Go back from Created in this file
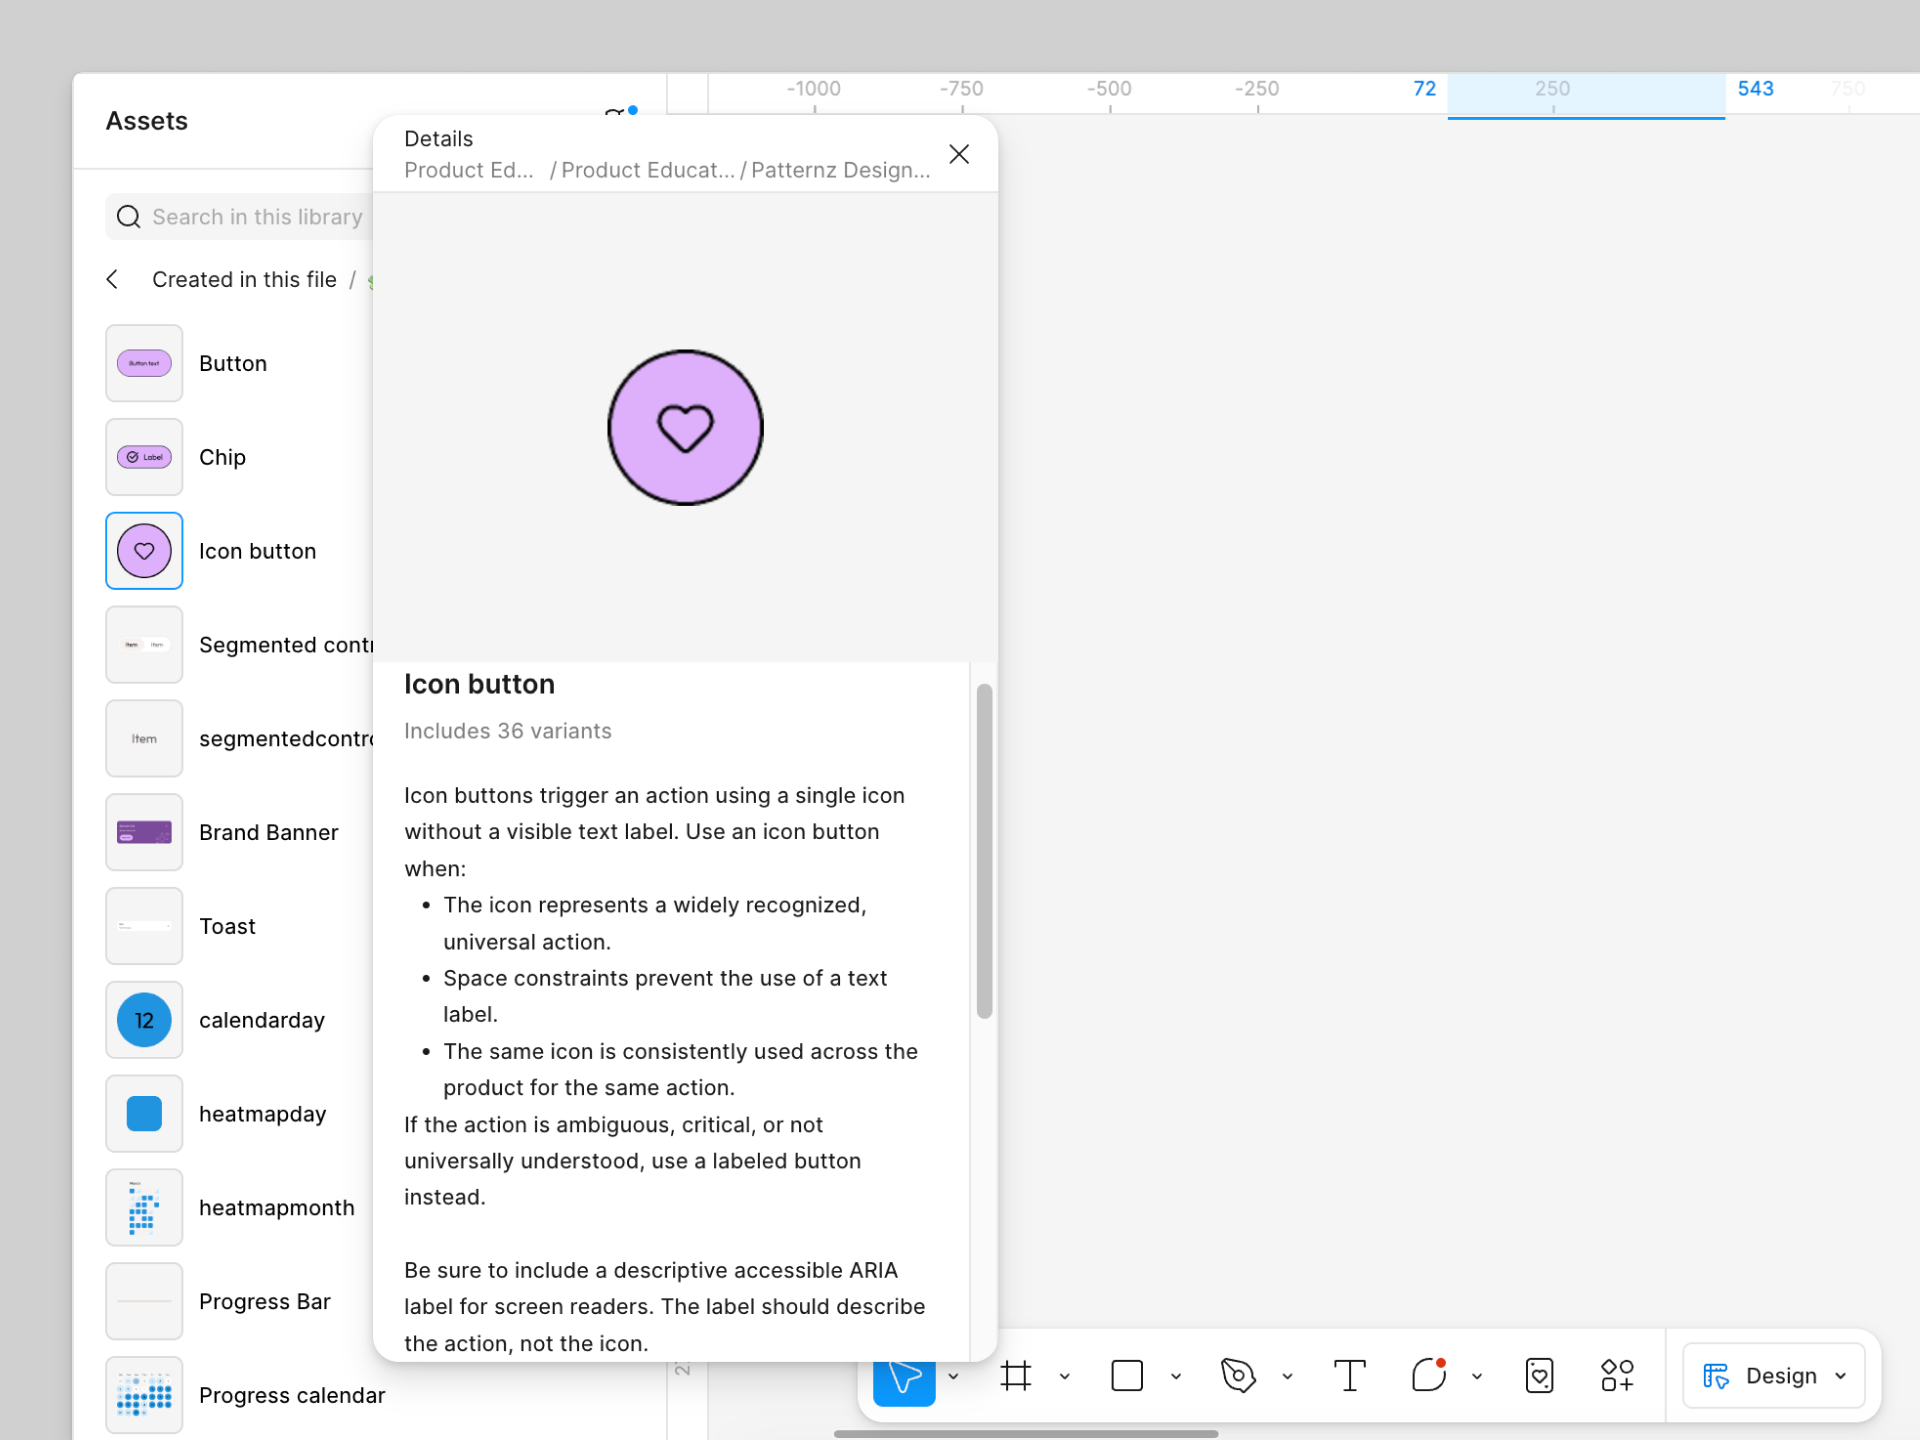 113,280
